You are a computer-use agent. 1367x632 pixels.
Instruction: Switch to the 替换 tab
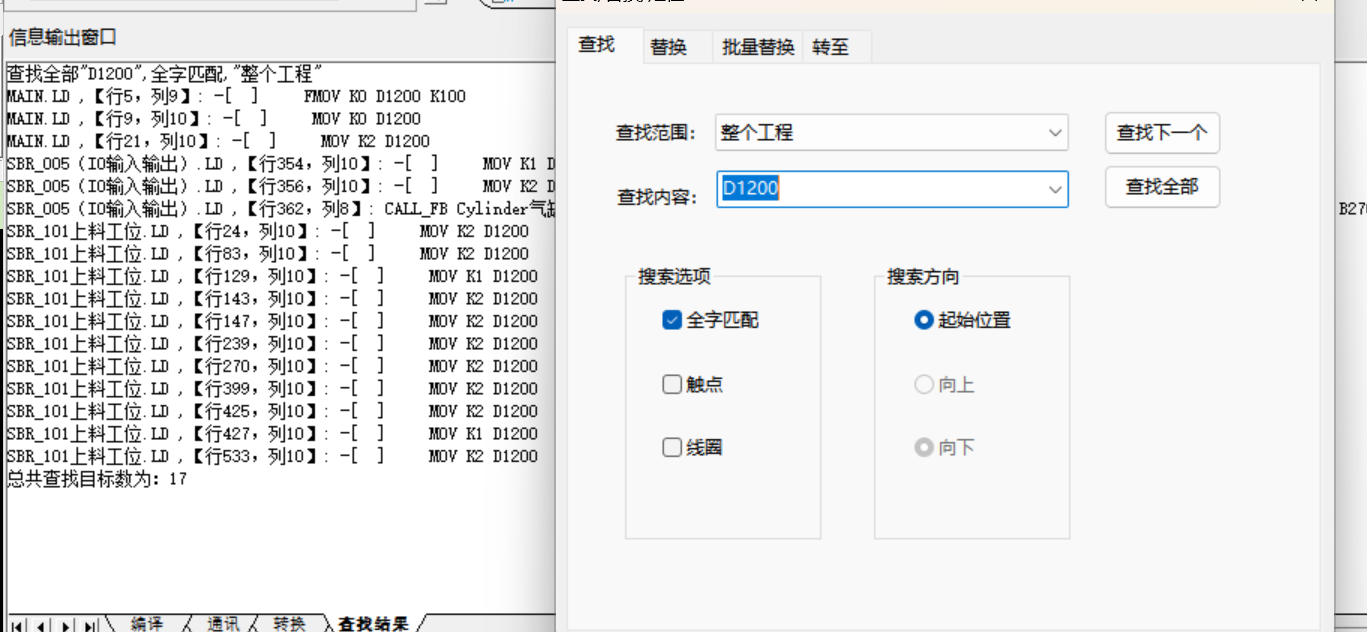[x=668, y=47]
